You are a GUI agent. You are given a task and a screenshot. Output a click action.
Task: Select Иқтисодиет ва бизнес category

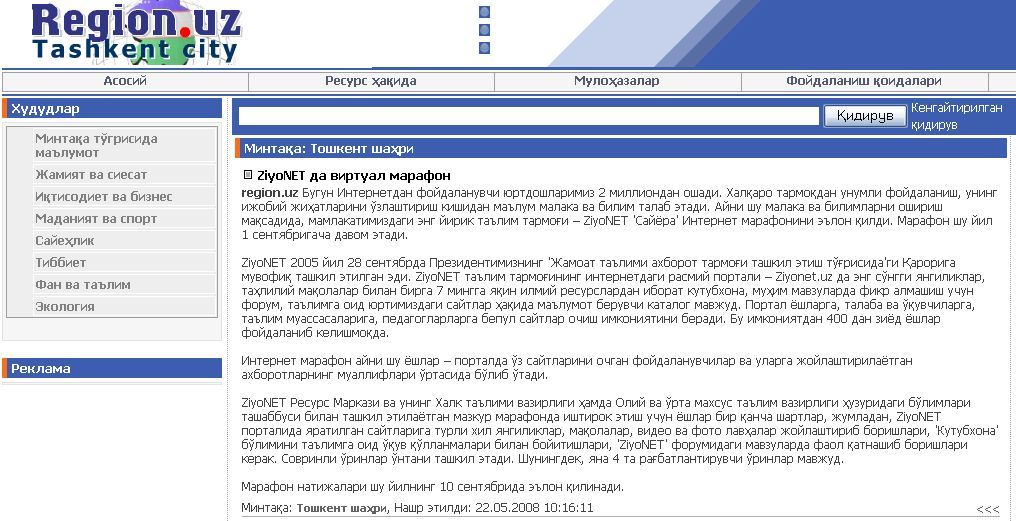pos(124,196)
